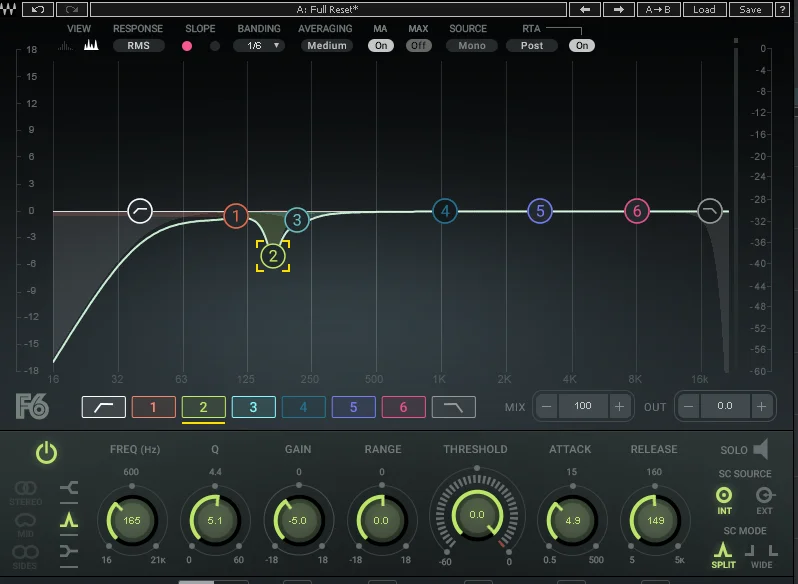Screen dimensions: 798x584
Task: Click the RELEASE knob showing 149
Action: pyautogui.click(x=656, y=520)
